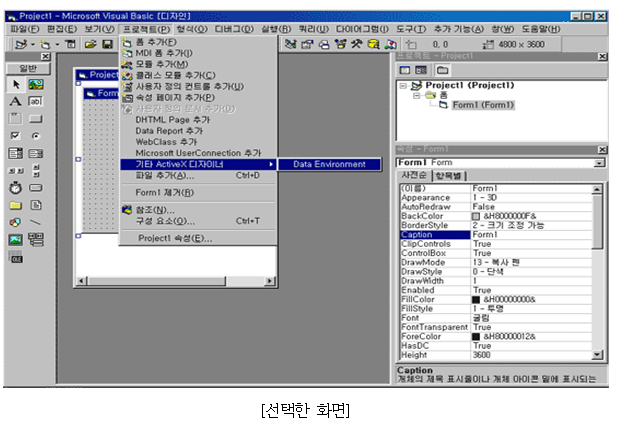
Task: Open the Form1 Form object dropdown
Action: pyautogui.click(x=600, y=163)
